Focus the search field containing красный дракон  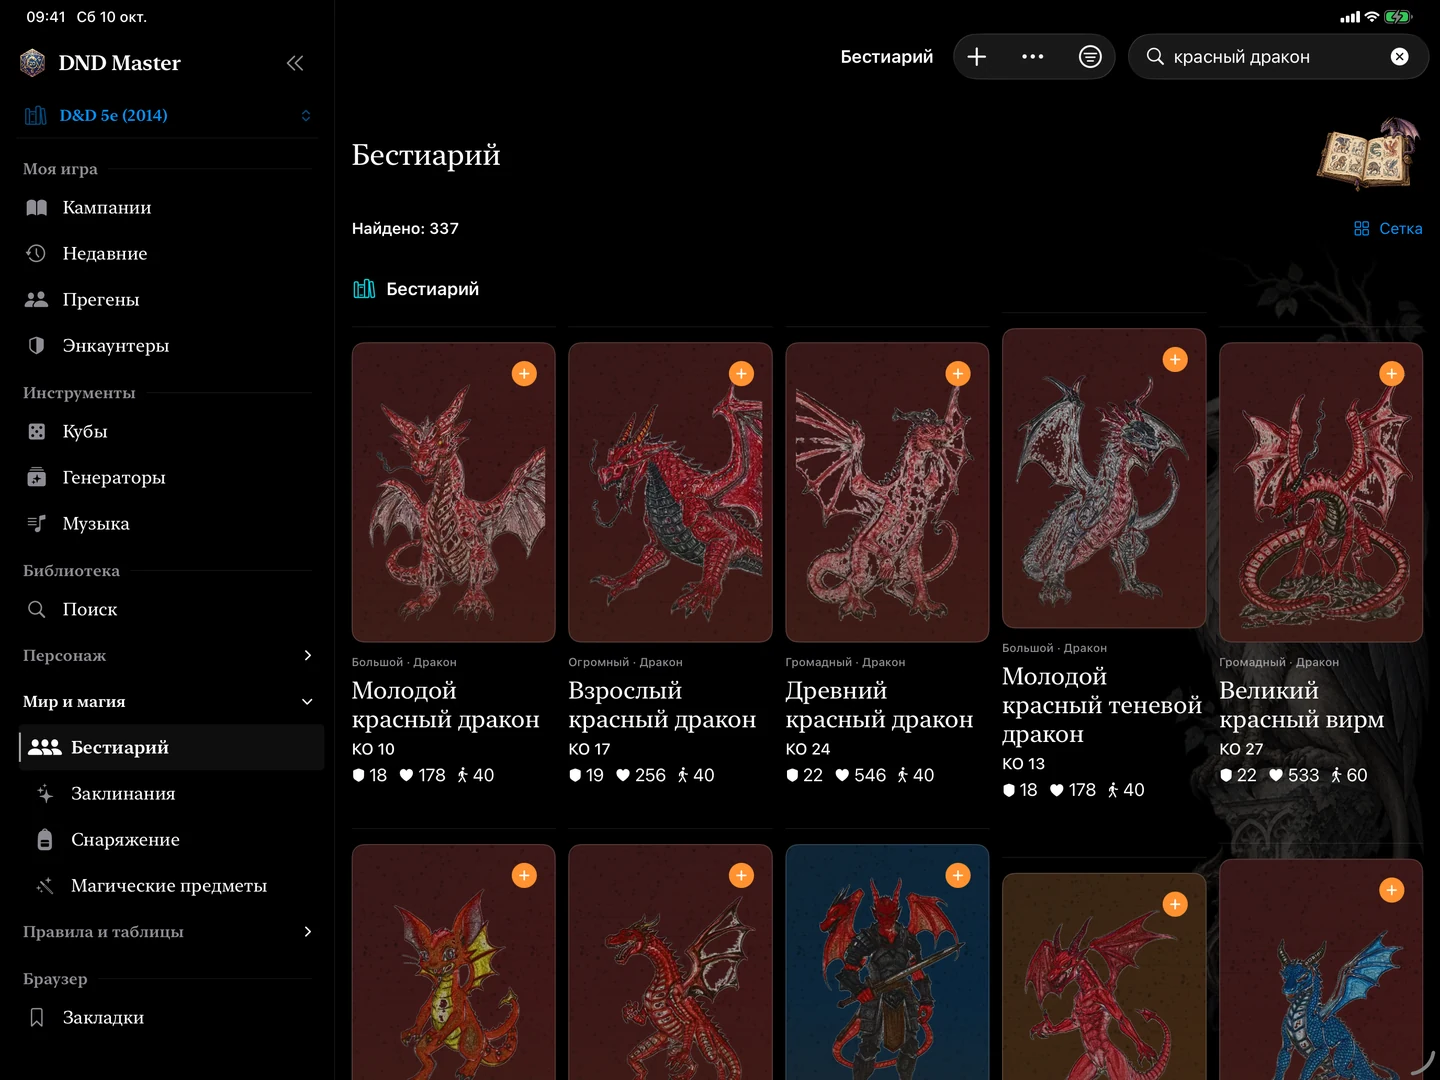(1278, 57)
